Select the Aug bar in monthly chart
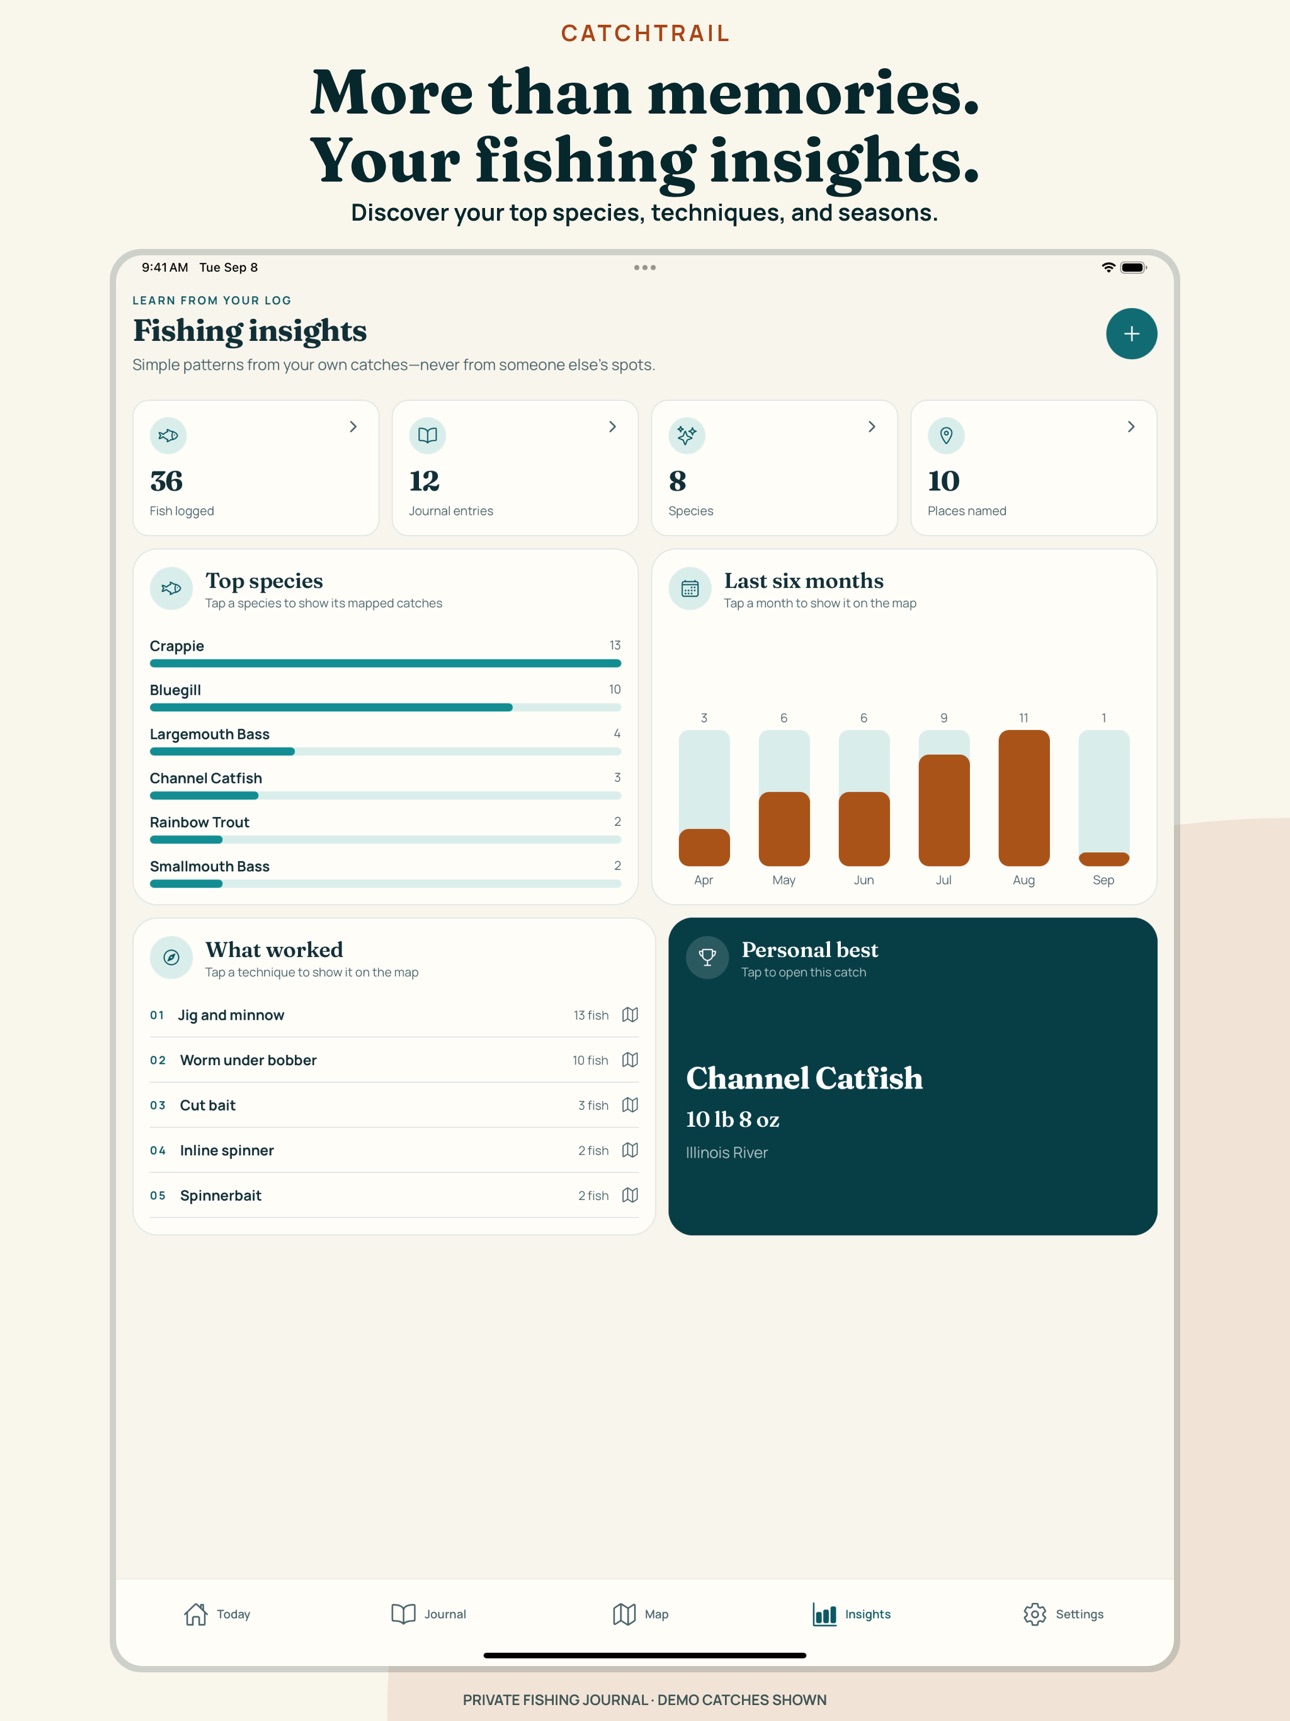The width and height of the screenshot is (1290, 1721). (1023, 798)
